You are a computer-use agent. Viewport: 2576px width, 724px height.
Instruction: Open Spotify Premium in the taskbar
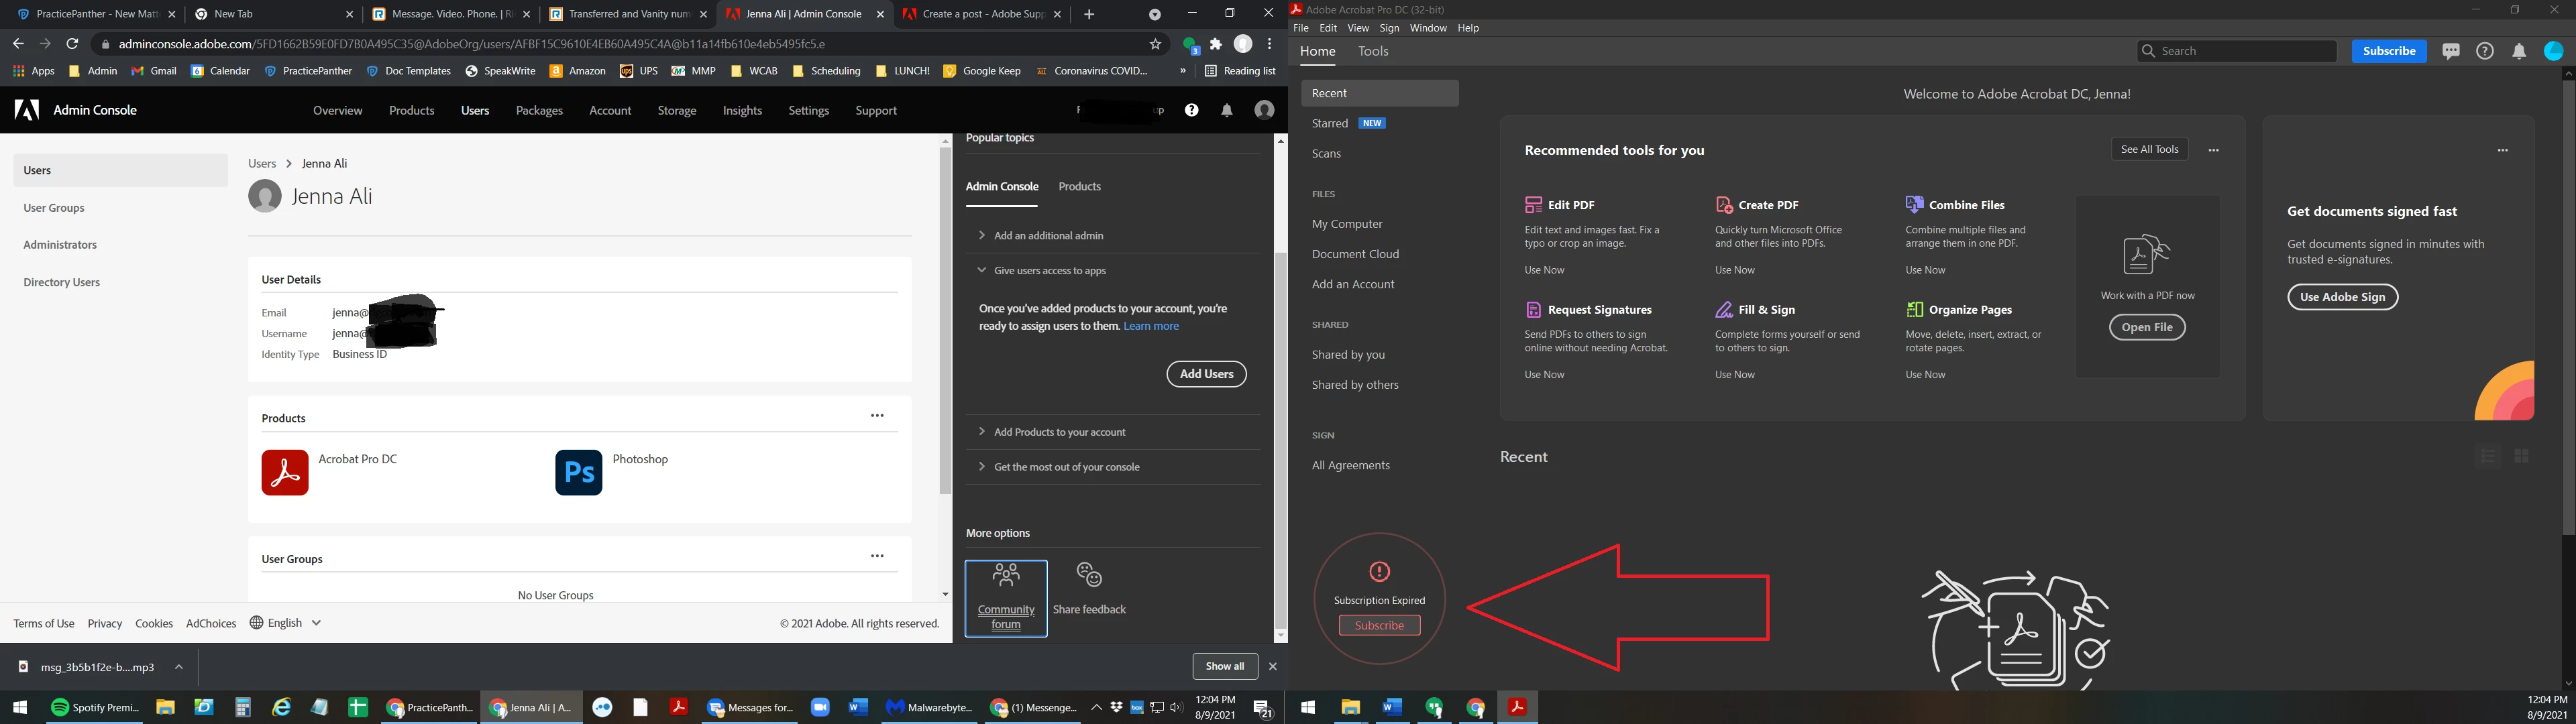tap(95, 707)
